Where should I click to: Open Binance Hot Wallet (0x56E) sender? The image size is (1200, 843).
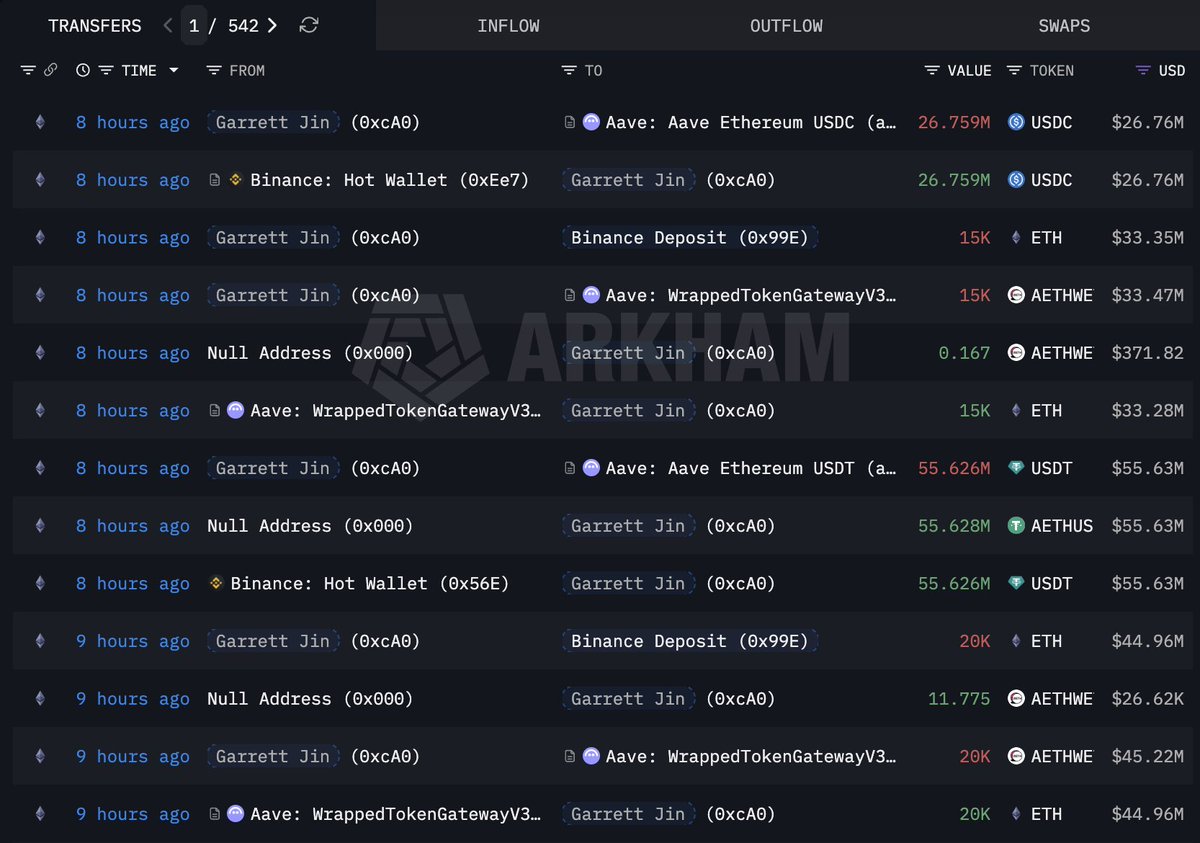[x=369, y=583]
